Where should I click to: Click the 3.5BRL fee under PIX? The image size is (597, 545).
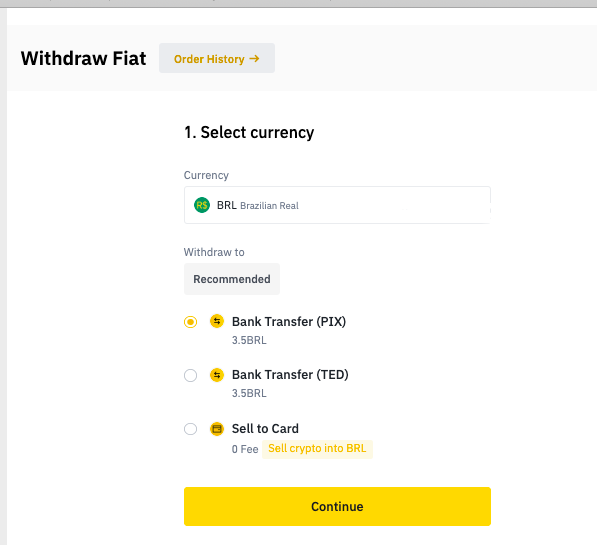[249, 340]
